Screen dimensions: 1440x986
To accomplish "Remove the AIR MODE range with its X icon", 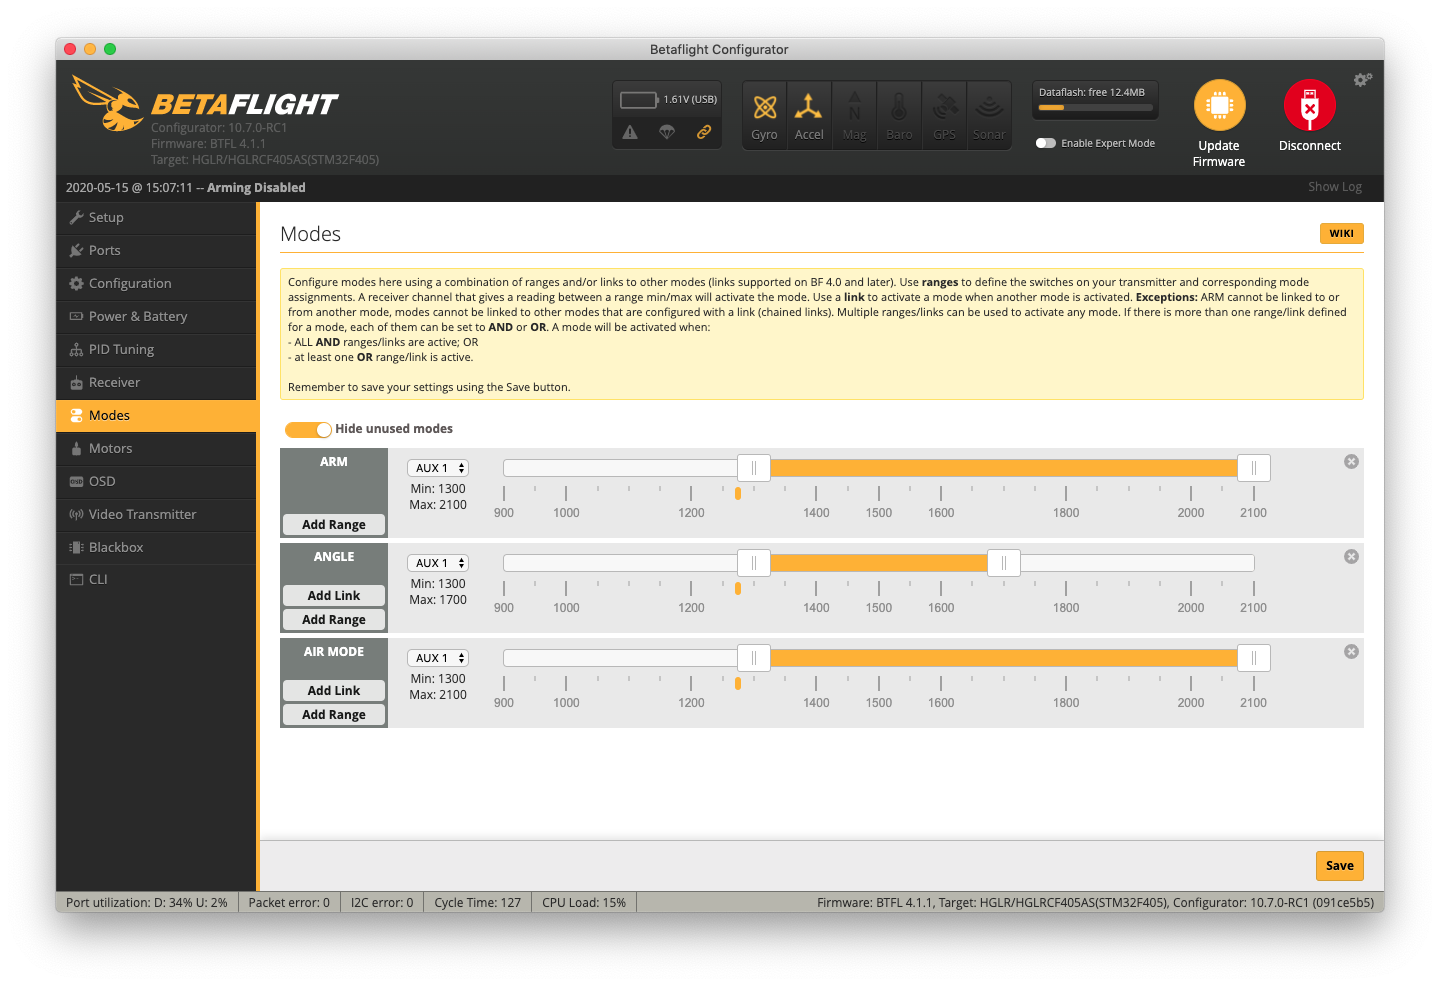I will click(1351, 652).
